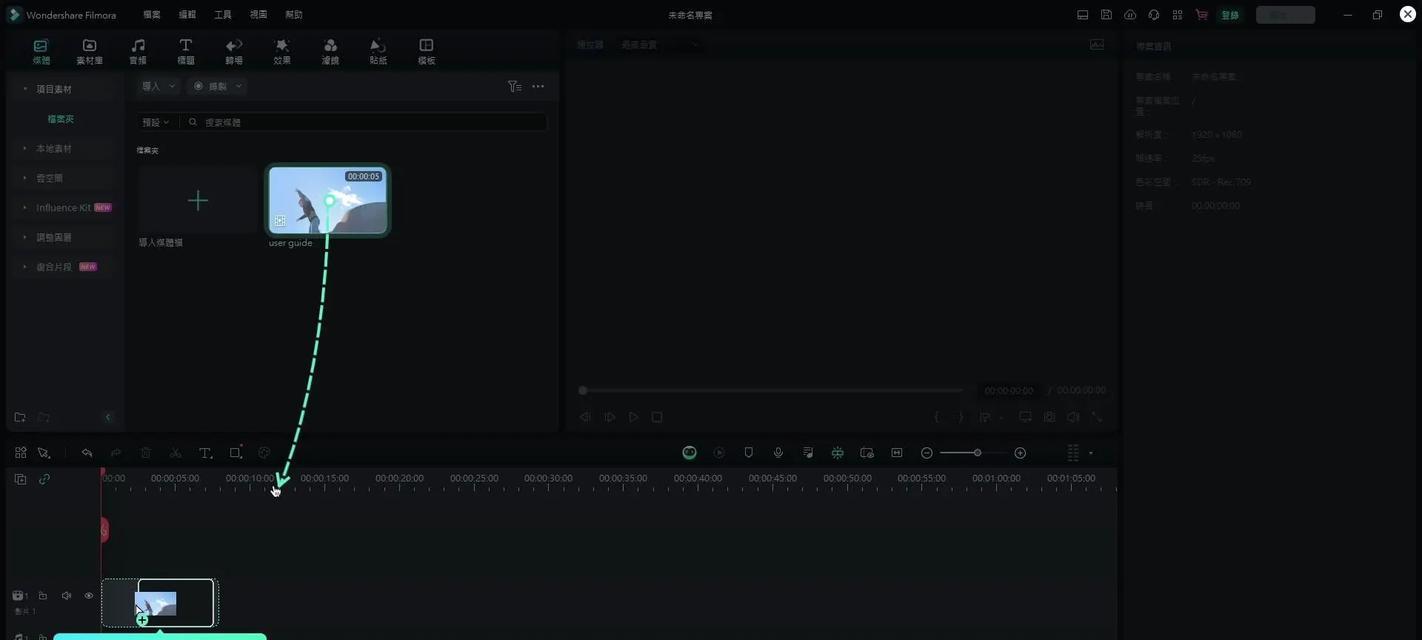Screen dimensions: 1422x640
Task: Open the 濾鏡 filters tab
Action: pyautogui.click(x=330, y=52)
